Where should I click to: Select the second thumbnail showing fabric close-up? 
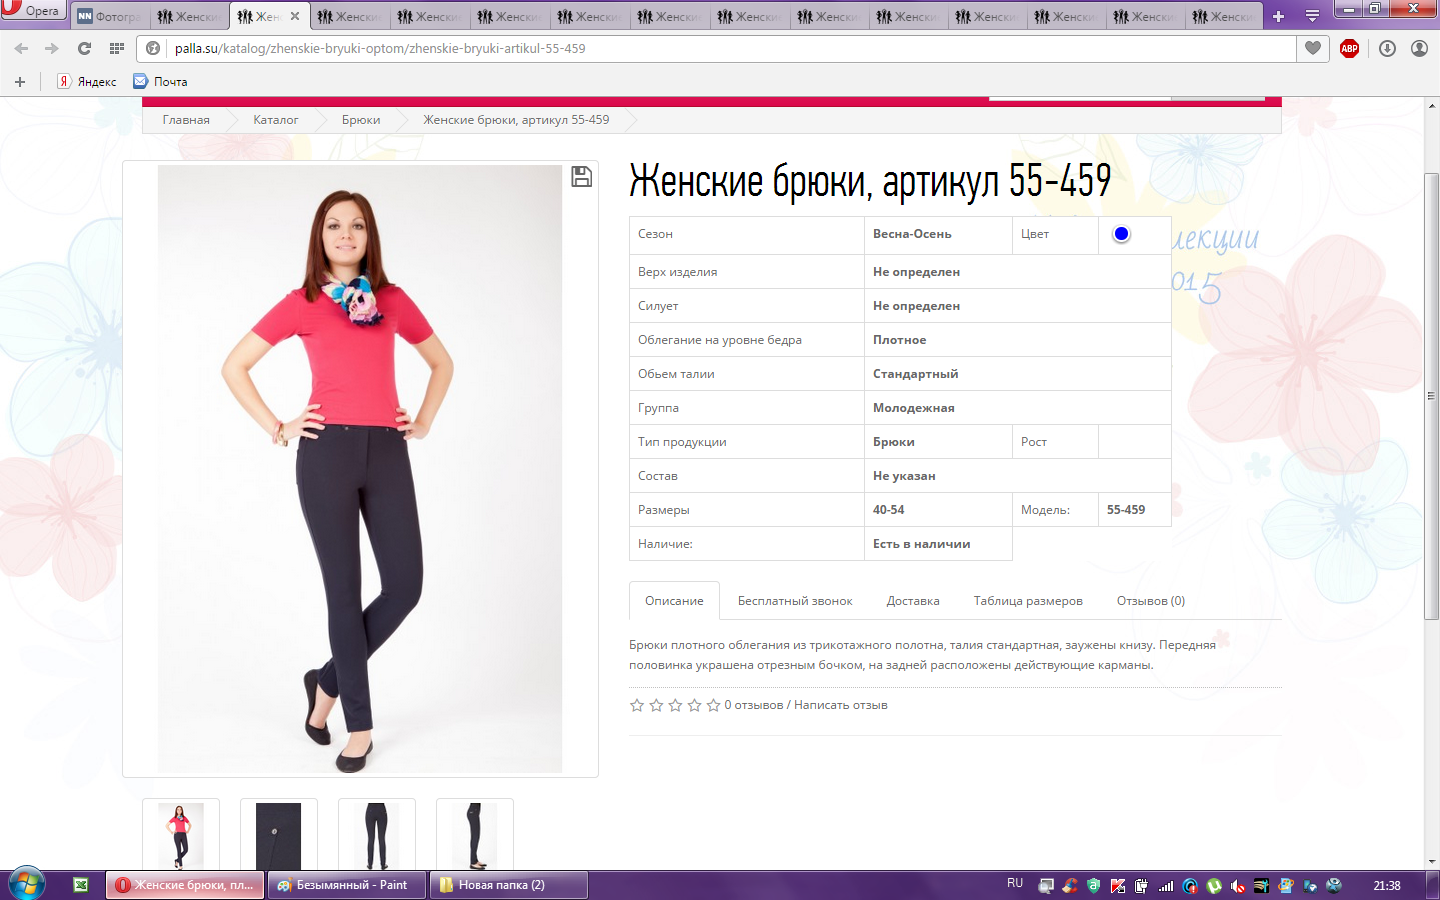click(279, 835)
